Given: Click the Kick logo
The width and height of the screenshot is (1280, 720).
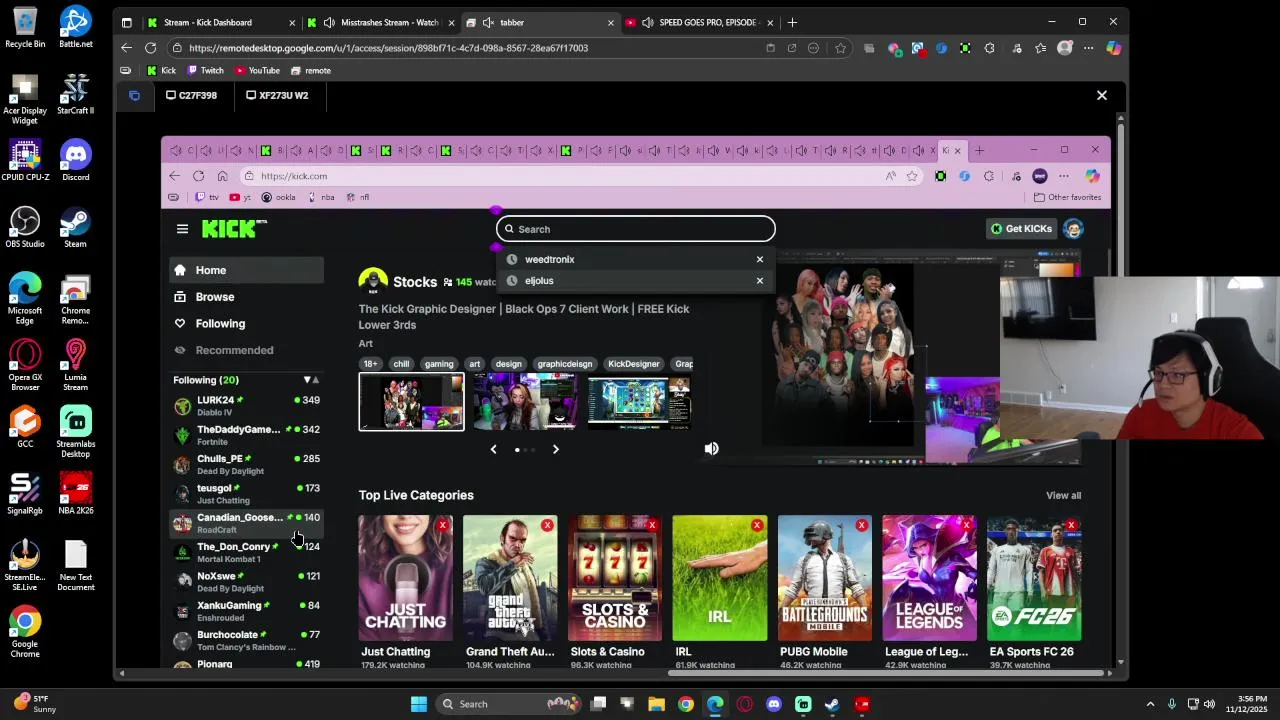Looking at the screenshot, I should click(x=234, y=229).
